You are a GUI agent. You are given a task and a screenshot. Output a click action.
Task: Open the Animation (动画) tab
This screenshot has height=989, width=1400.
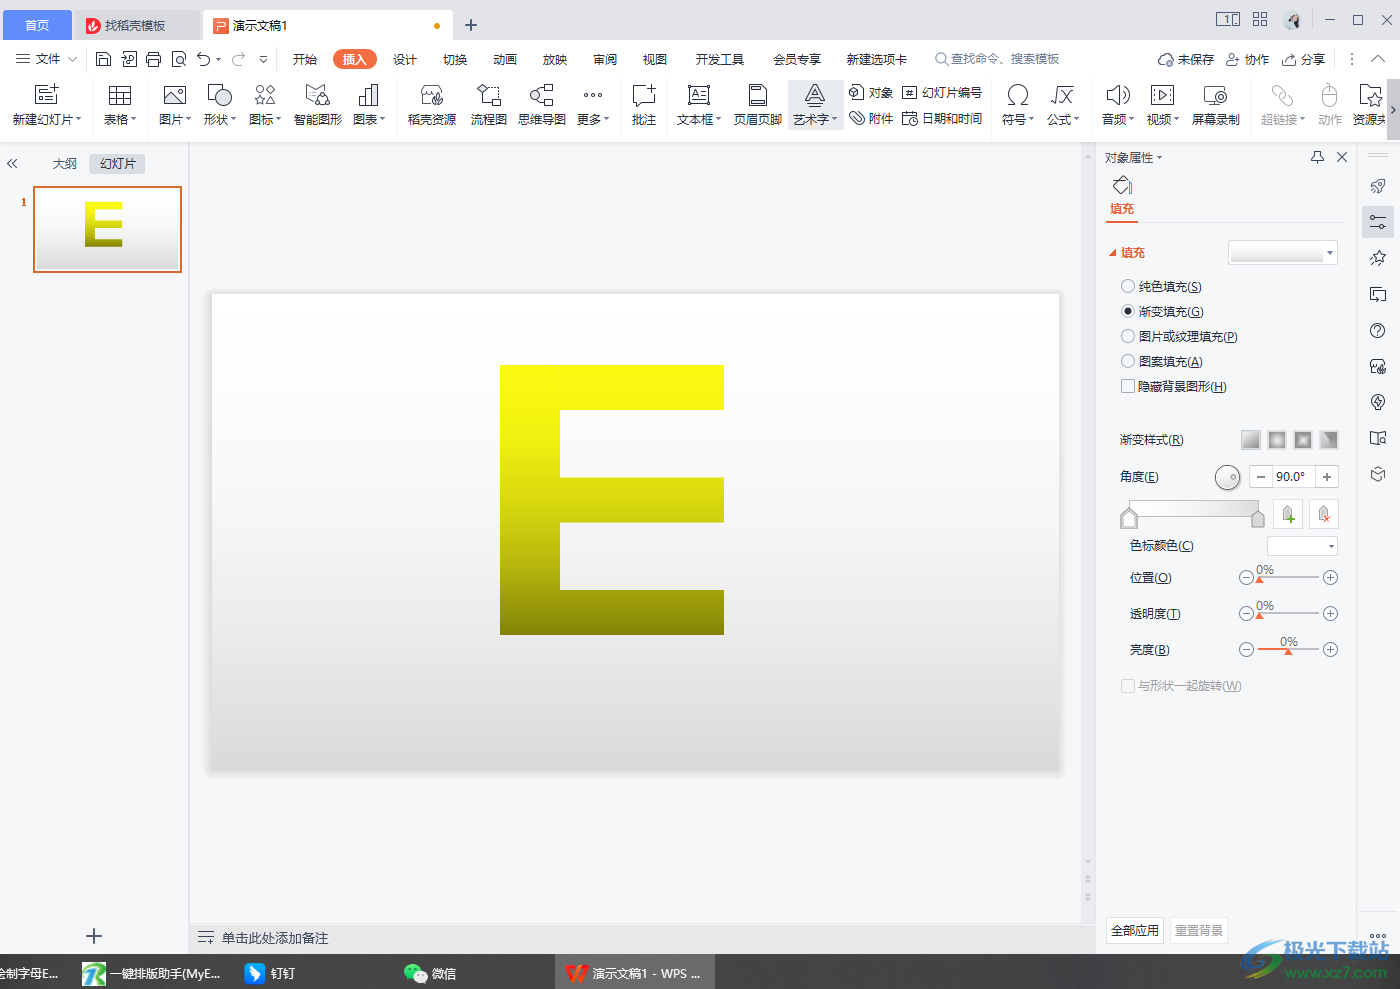(x=505, y=59)
